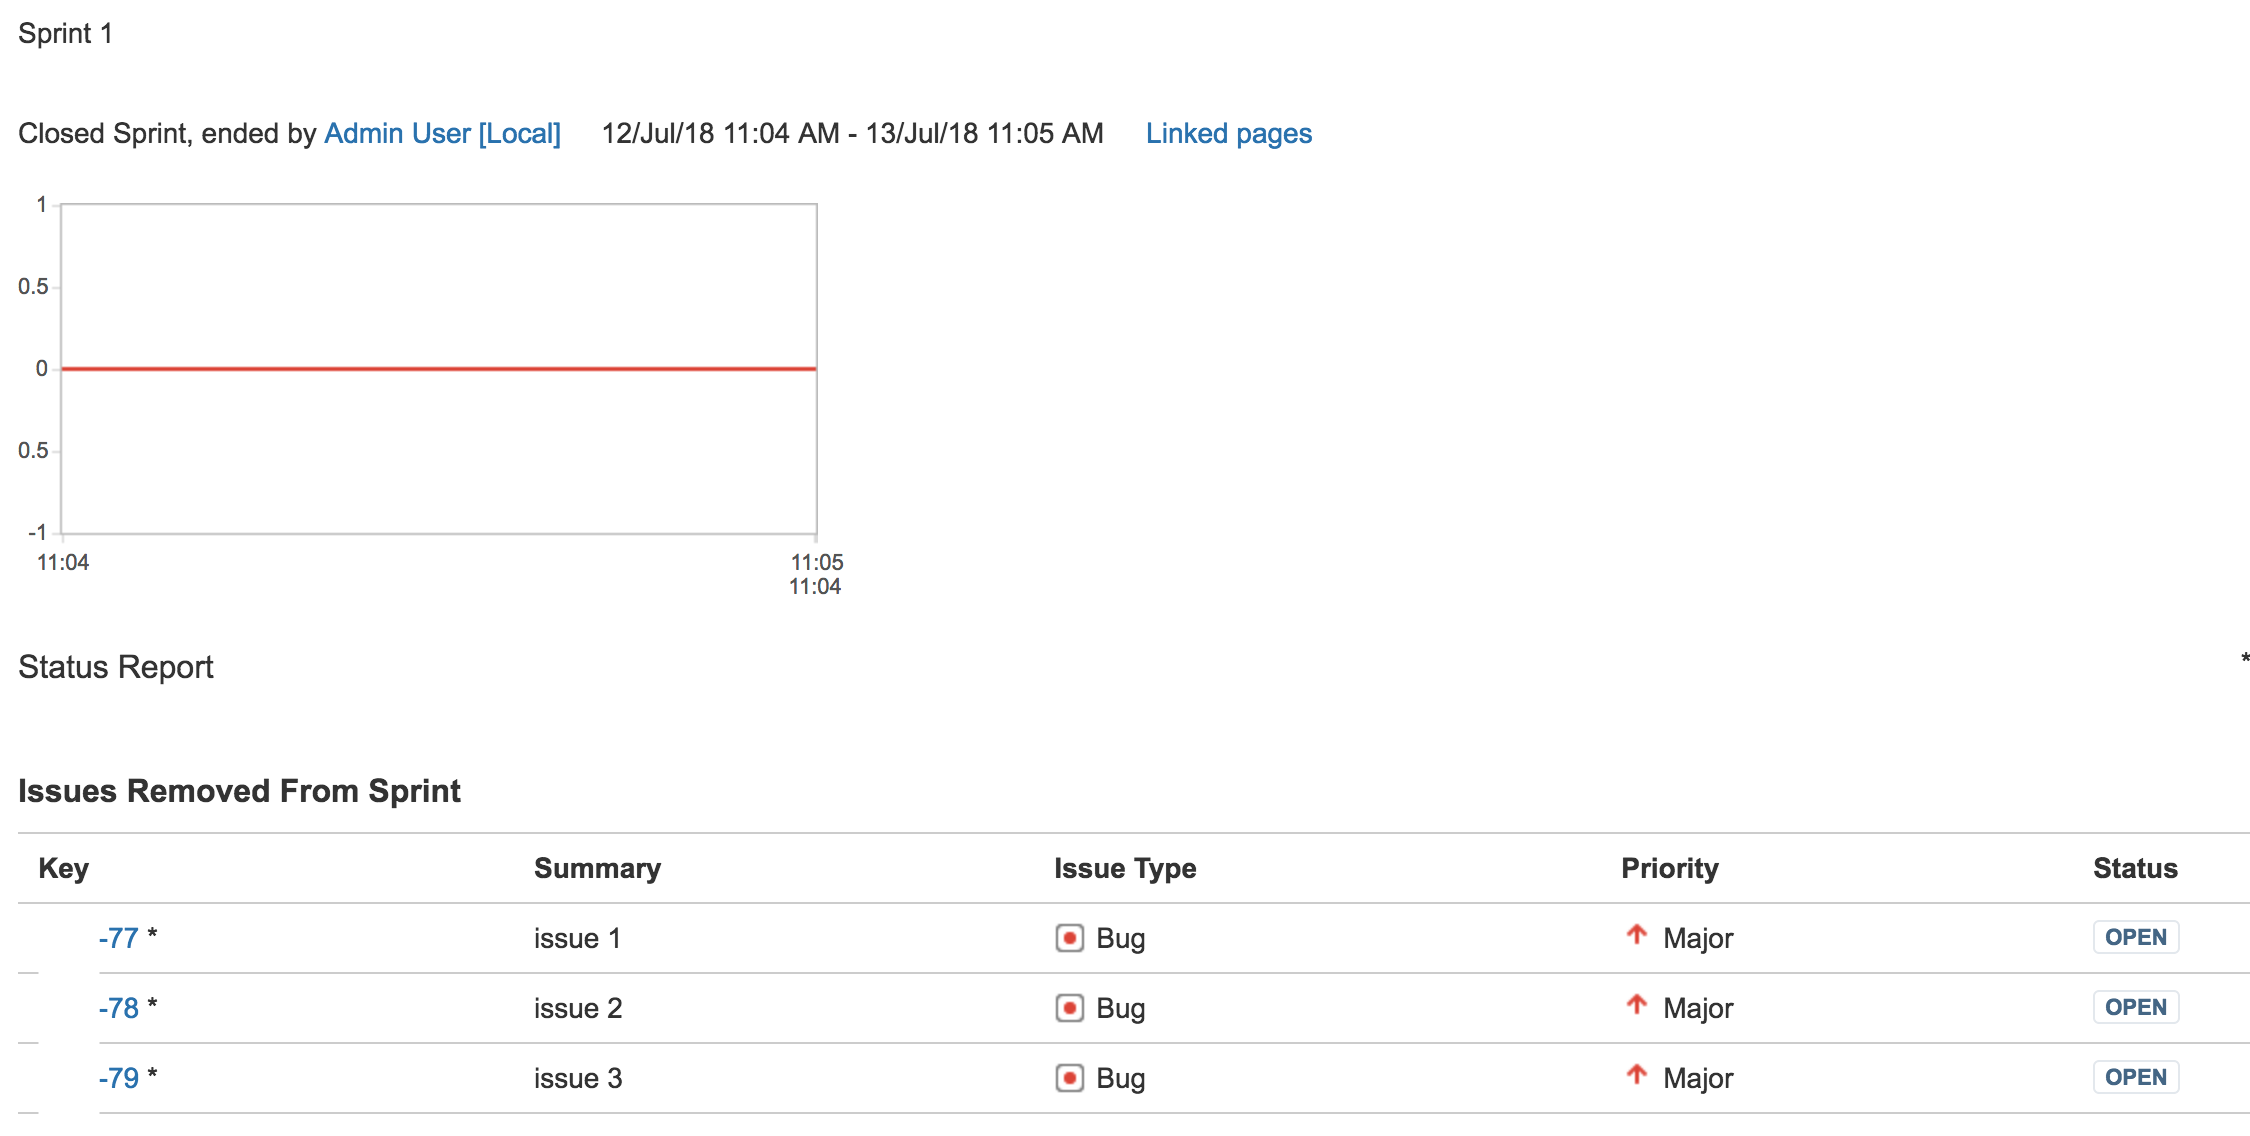Open issue key -78
2250x1136 pixels.
[119, 1008]
